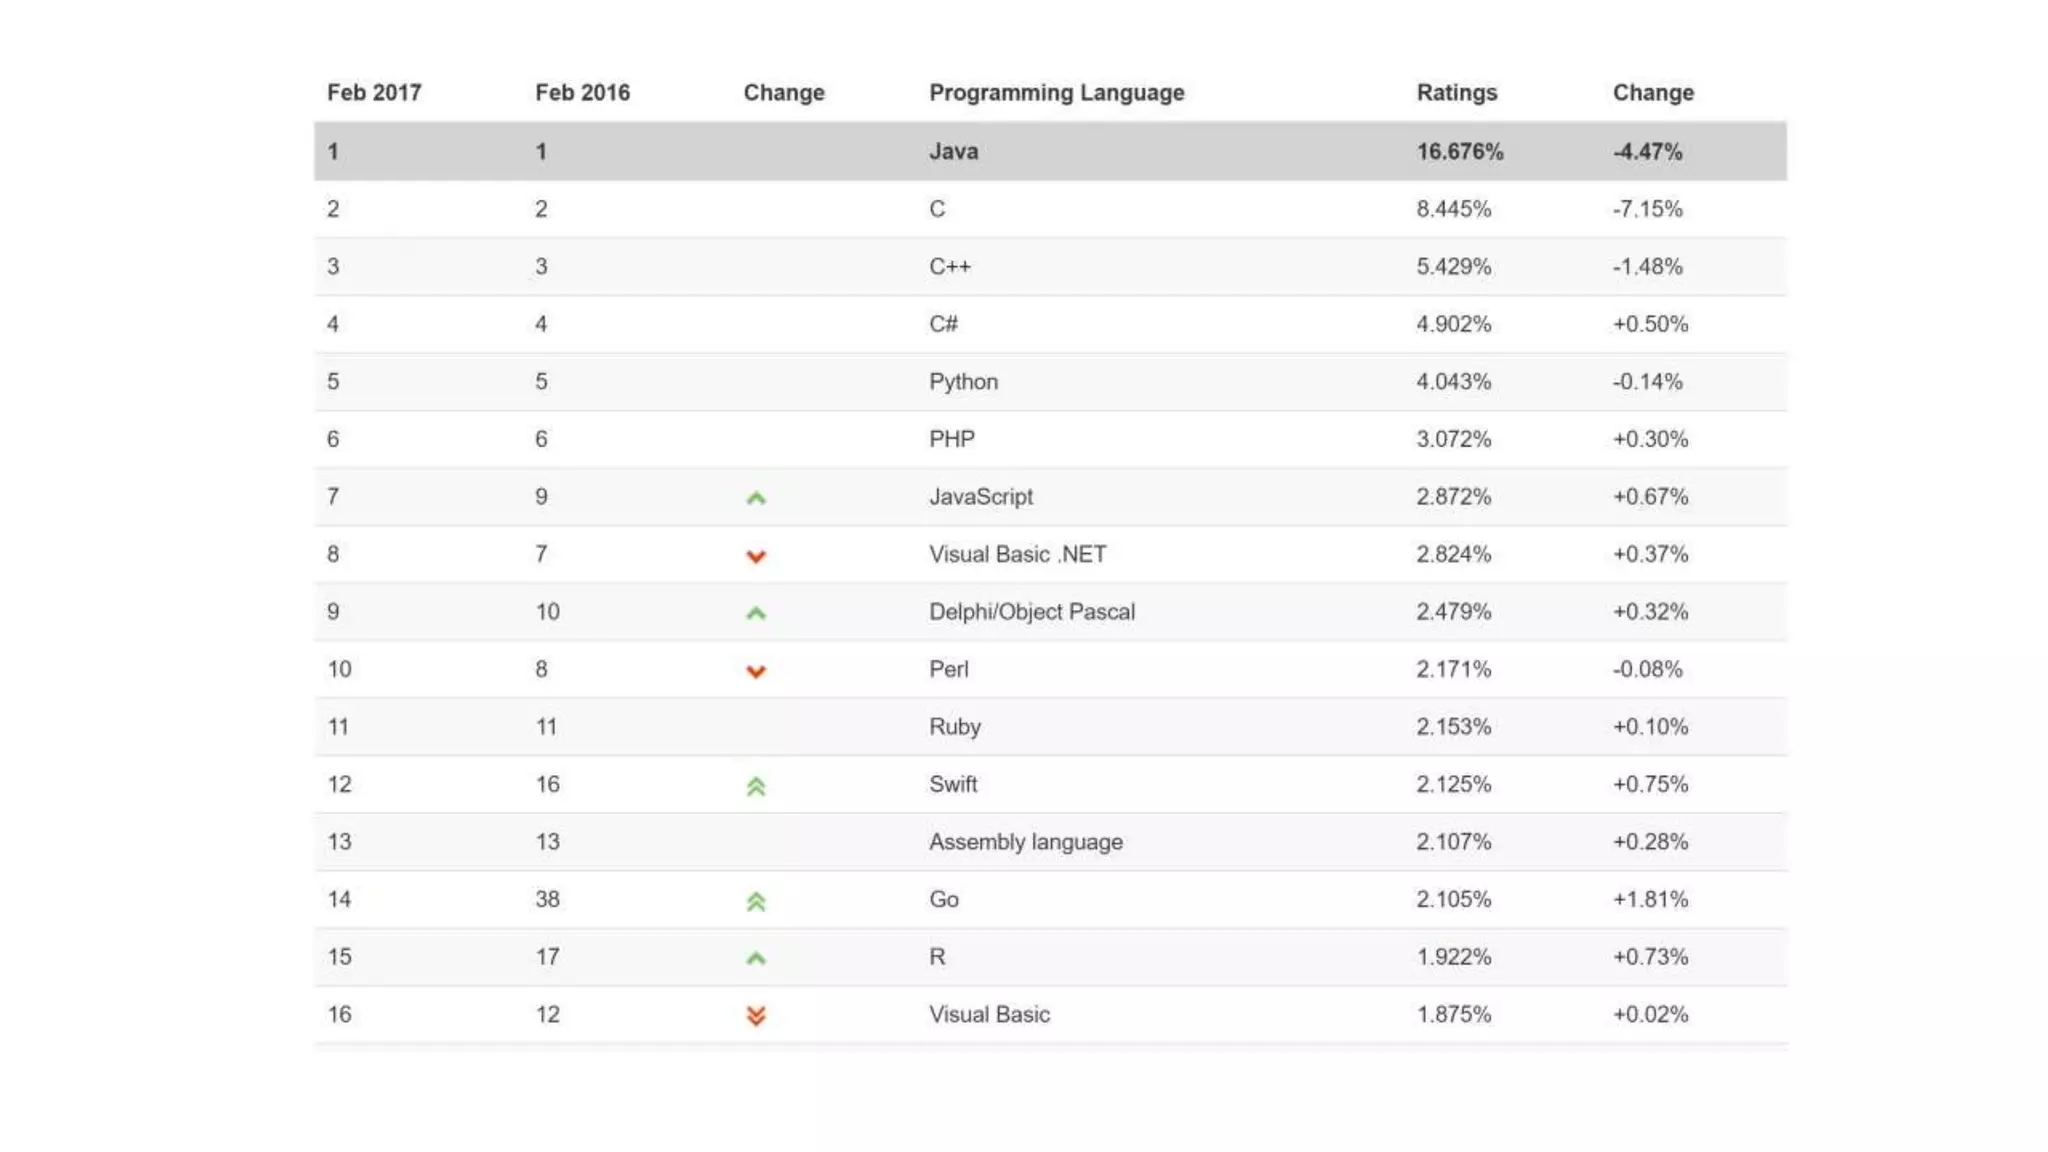Click the red down arrow in Perl row
The width and height of the screenshot is (2048, 1152).
coord(756,671)
